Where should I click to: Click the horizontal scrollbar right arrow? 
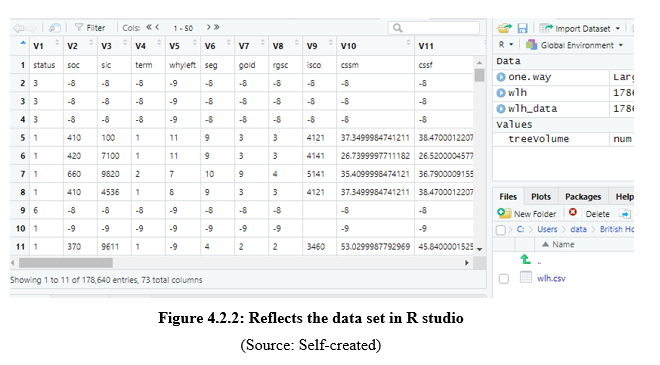(x=466, y=263)
